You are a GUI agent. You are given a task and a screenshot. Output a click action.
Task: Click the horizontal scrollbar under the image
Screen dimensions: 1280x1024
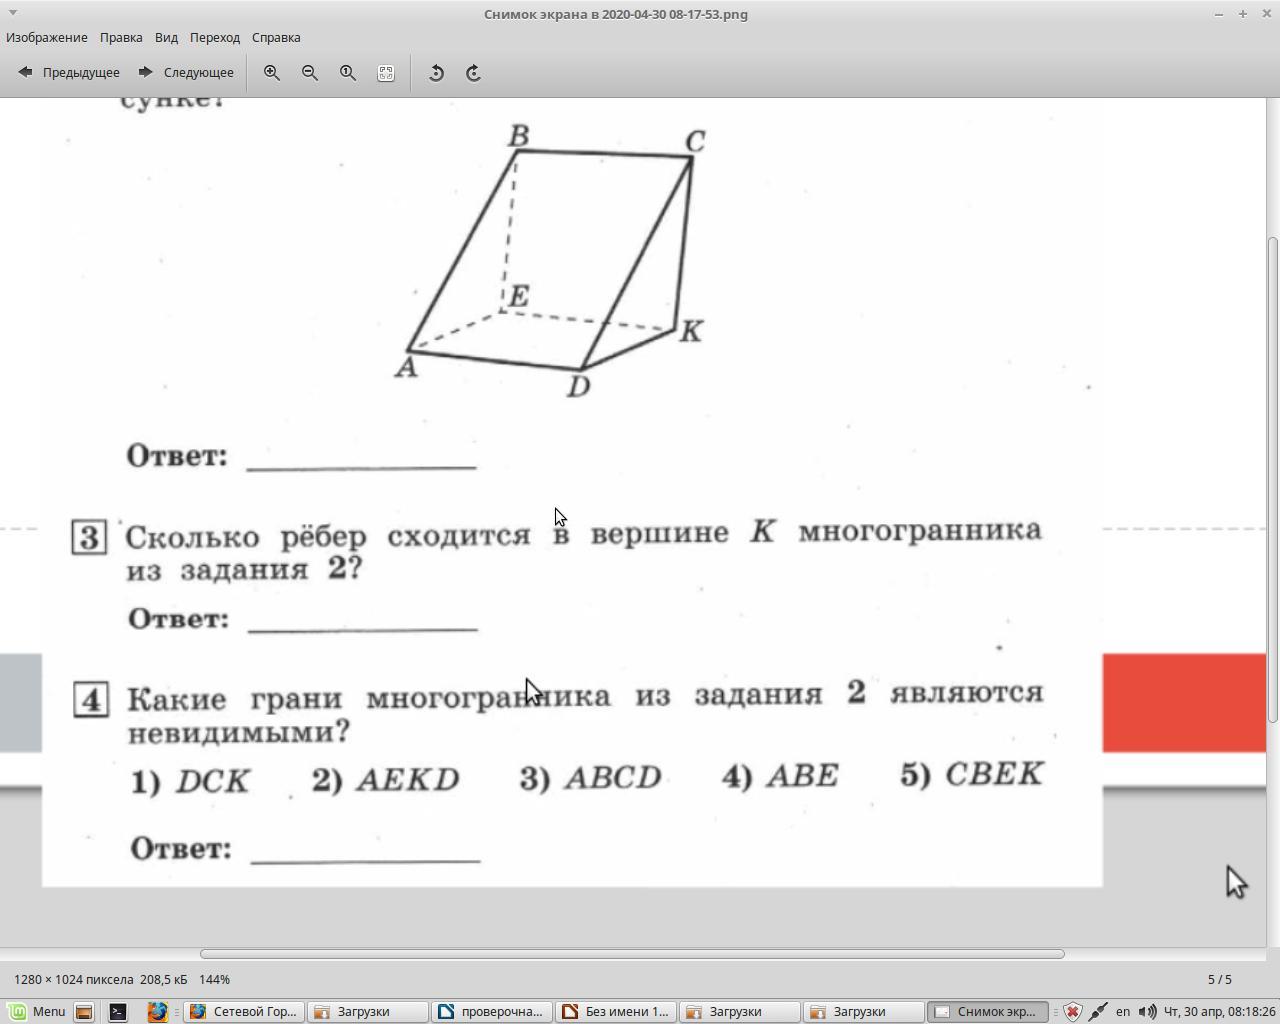(632, 954)
